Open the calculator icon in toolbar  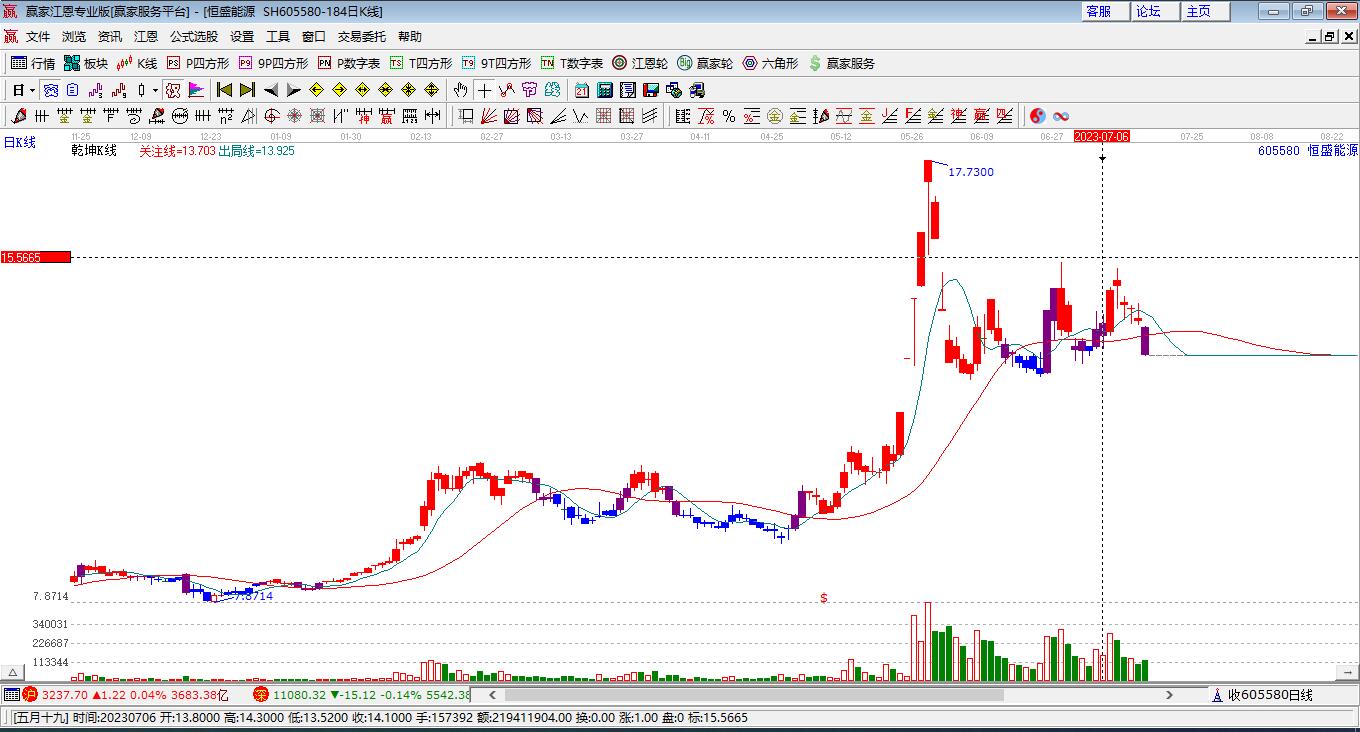pos(604,90)
